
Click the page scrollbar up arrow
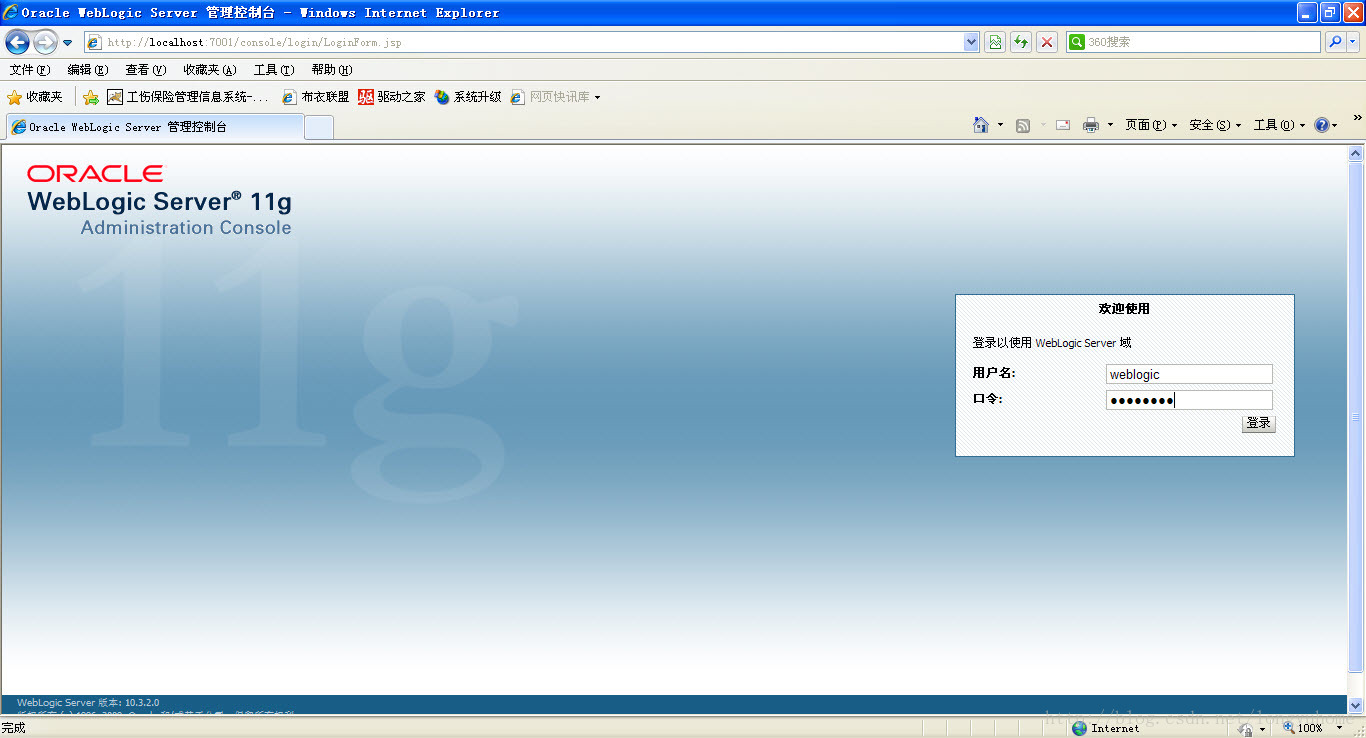[1356, 154]
